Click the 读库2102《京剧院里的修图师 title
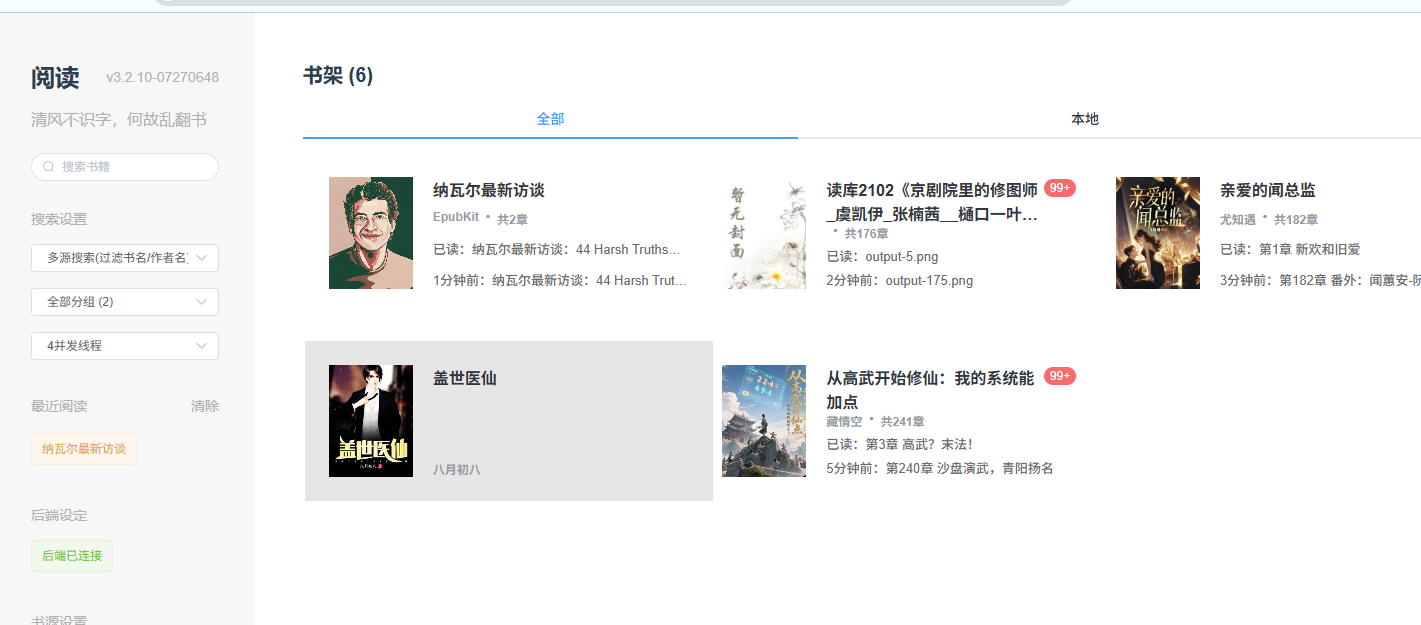Screen dimensions: 1421x625 pos(932,202)
